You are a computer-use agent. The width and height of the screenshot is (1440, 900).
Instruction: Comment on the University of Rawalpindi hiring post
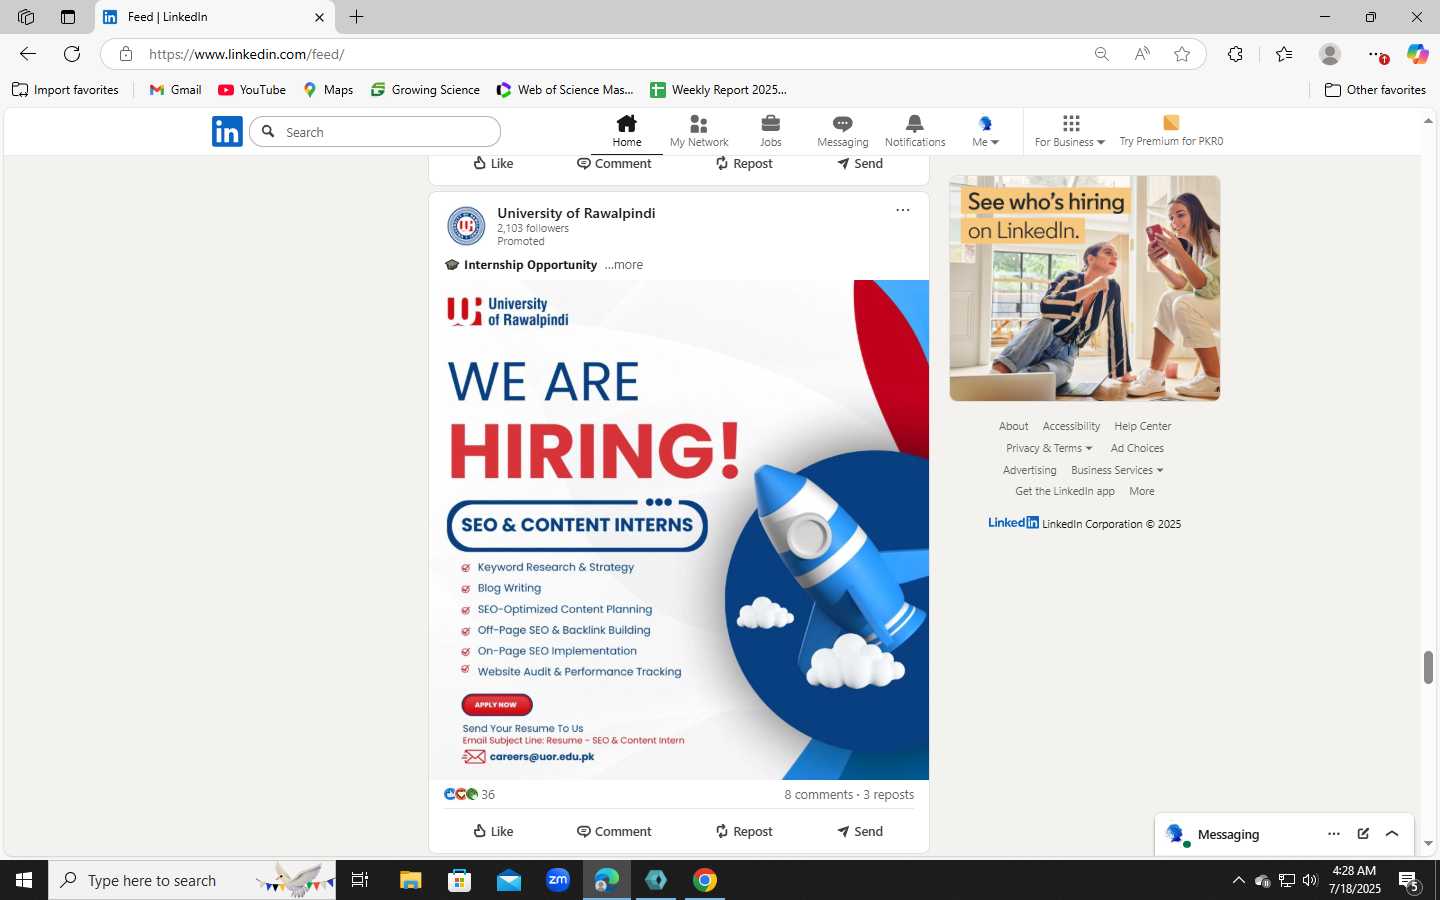click(614, 831)
